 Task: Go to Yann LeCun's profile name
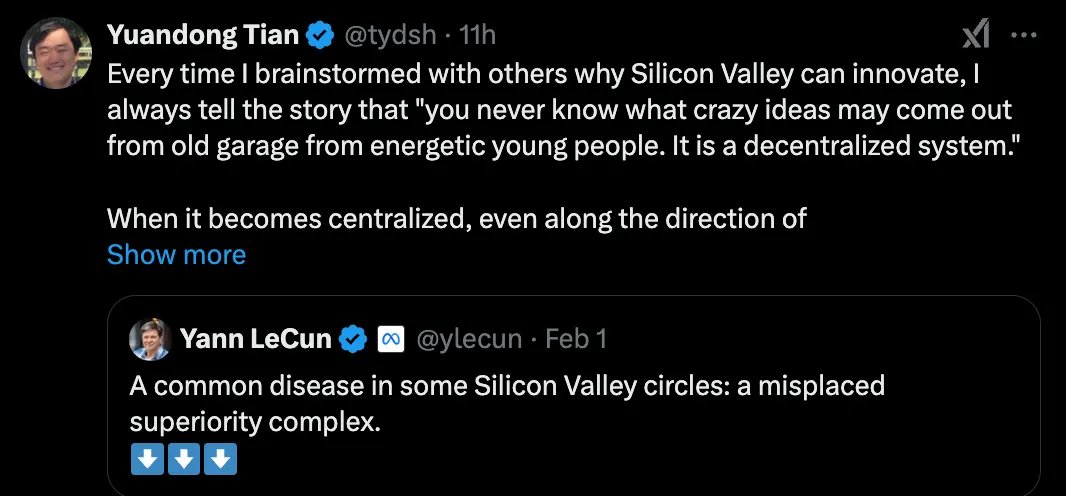pyautogui.click(x=256, y=340)
